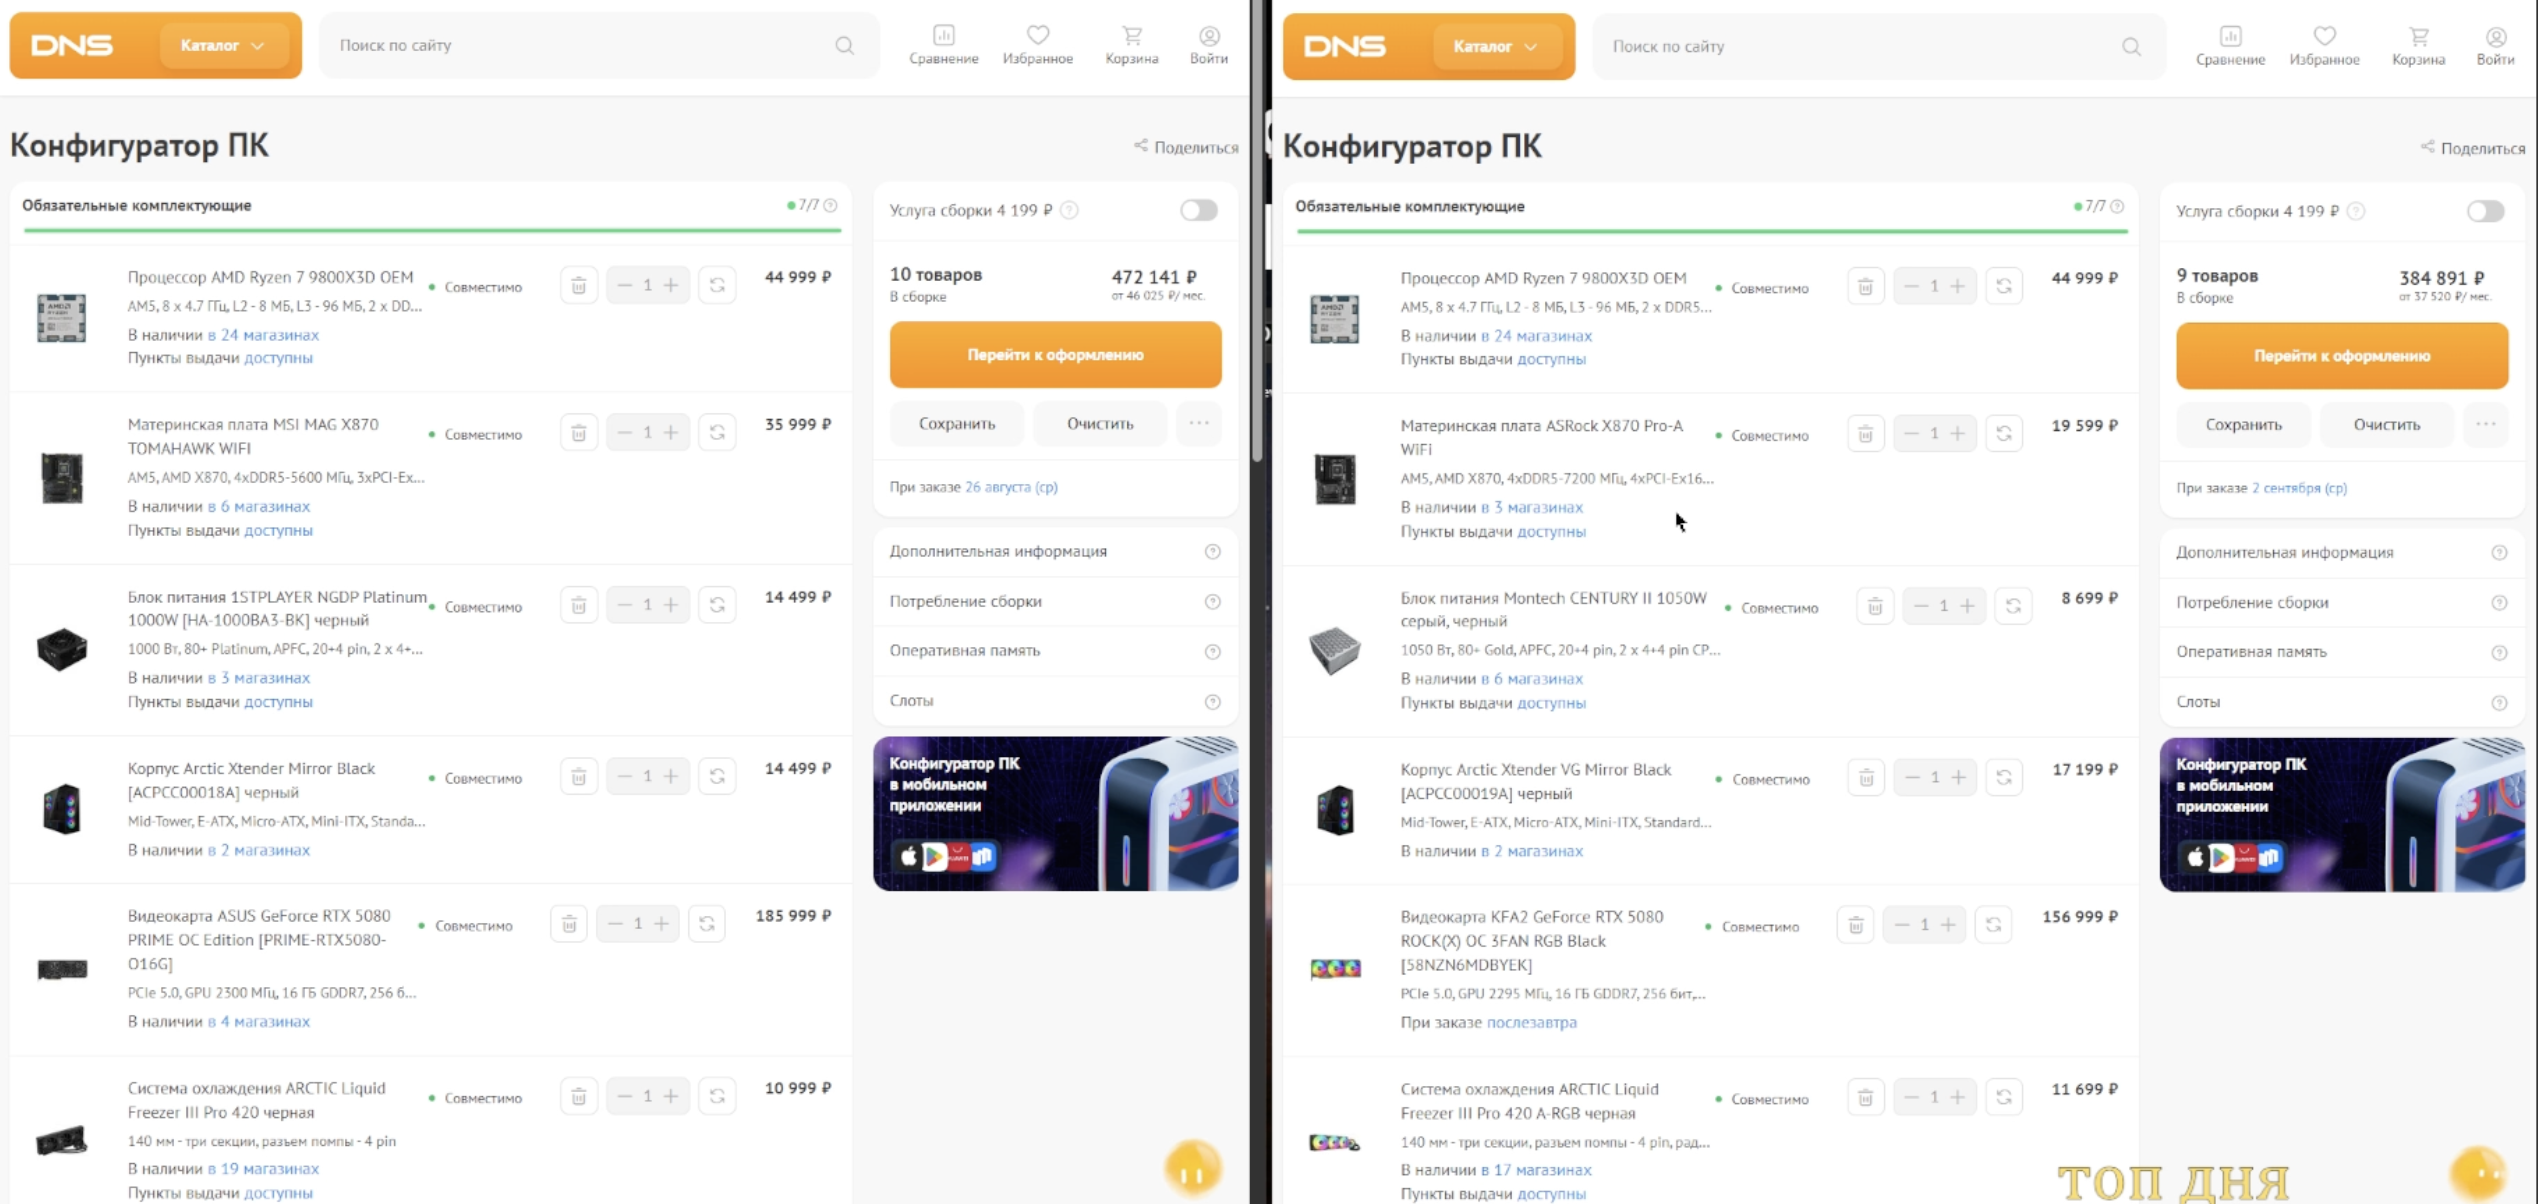2538x1204 pixels.
Task: Click the Поделиться share icon in left window
Action: 1141,146
